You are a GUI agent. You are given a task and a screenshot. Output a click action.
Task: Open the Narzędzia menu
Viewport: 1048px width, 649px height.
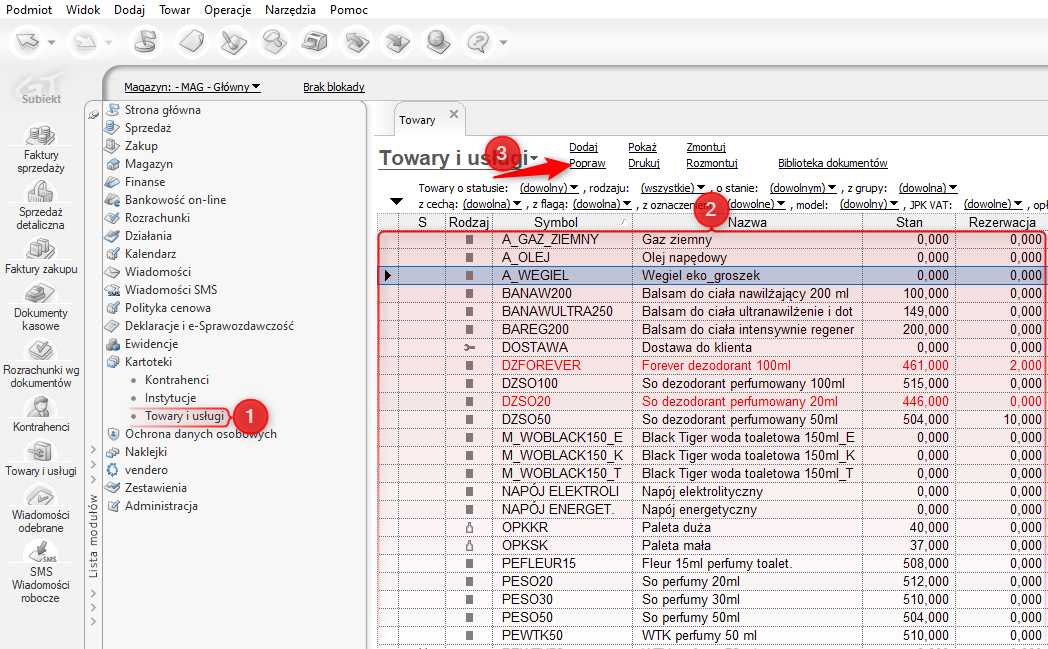(x=290, y=10)
